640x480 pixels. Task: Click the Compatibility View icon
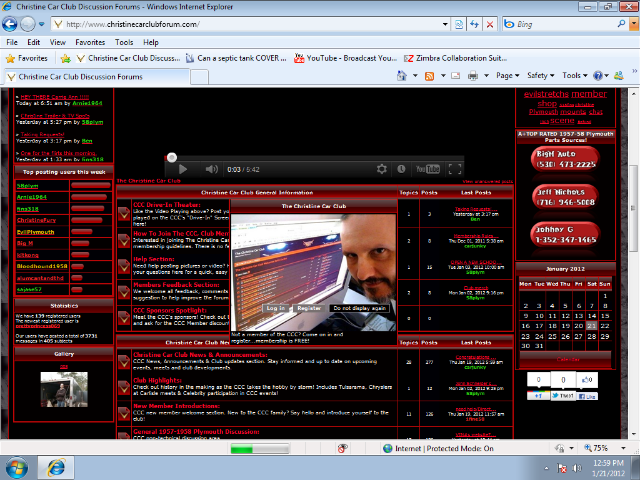[459, 24]
